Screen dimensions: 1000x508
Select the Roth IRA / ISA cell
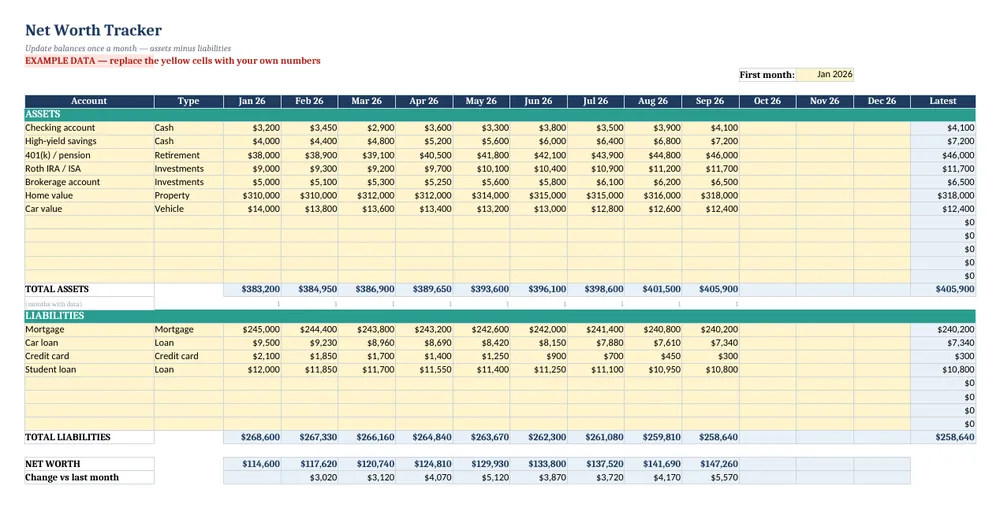point(89,169)
